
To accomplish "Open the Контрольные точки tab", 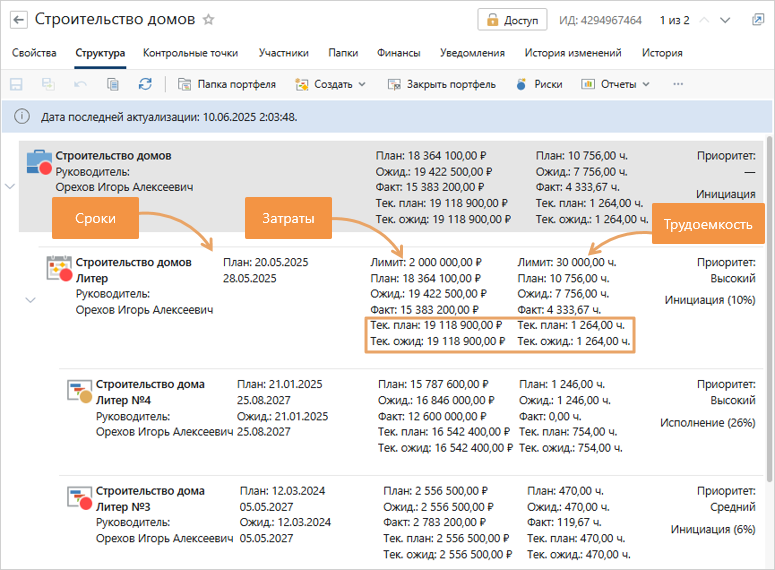I will (x=191, y=54).
